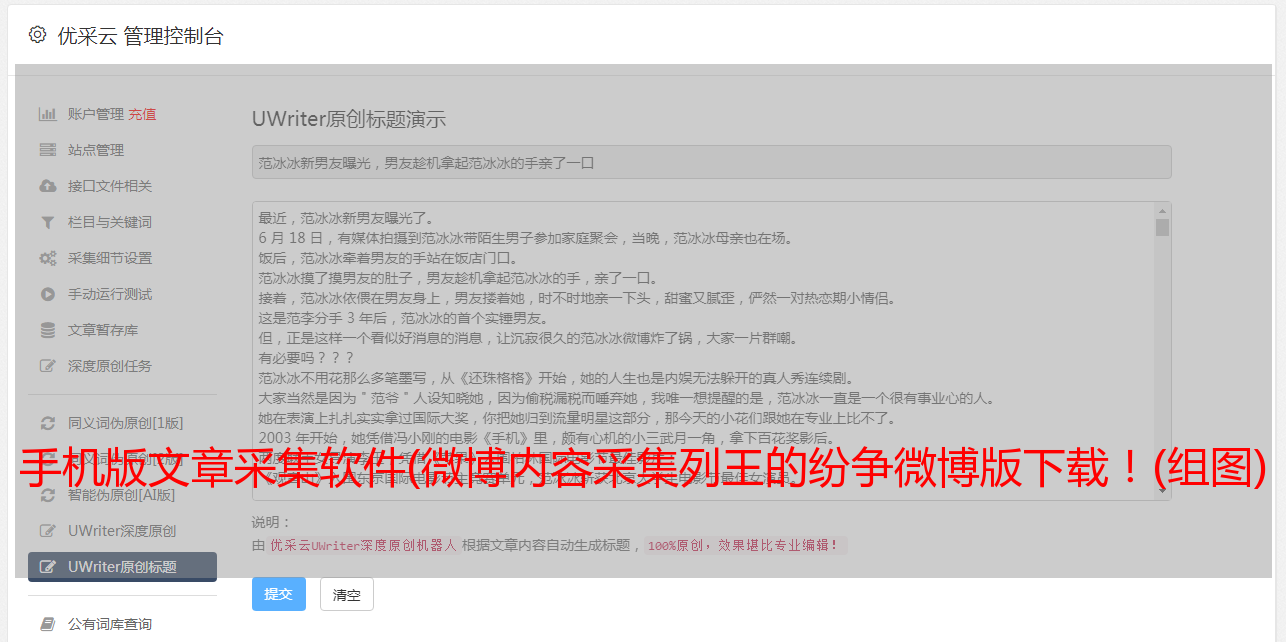Select the UWriter原创标题 sidebar item
The image size is (1286, 642).
(122, 567)
